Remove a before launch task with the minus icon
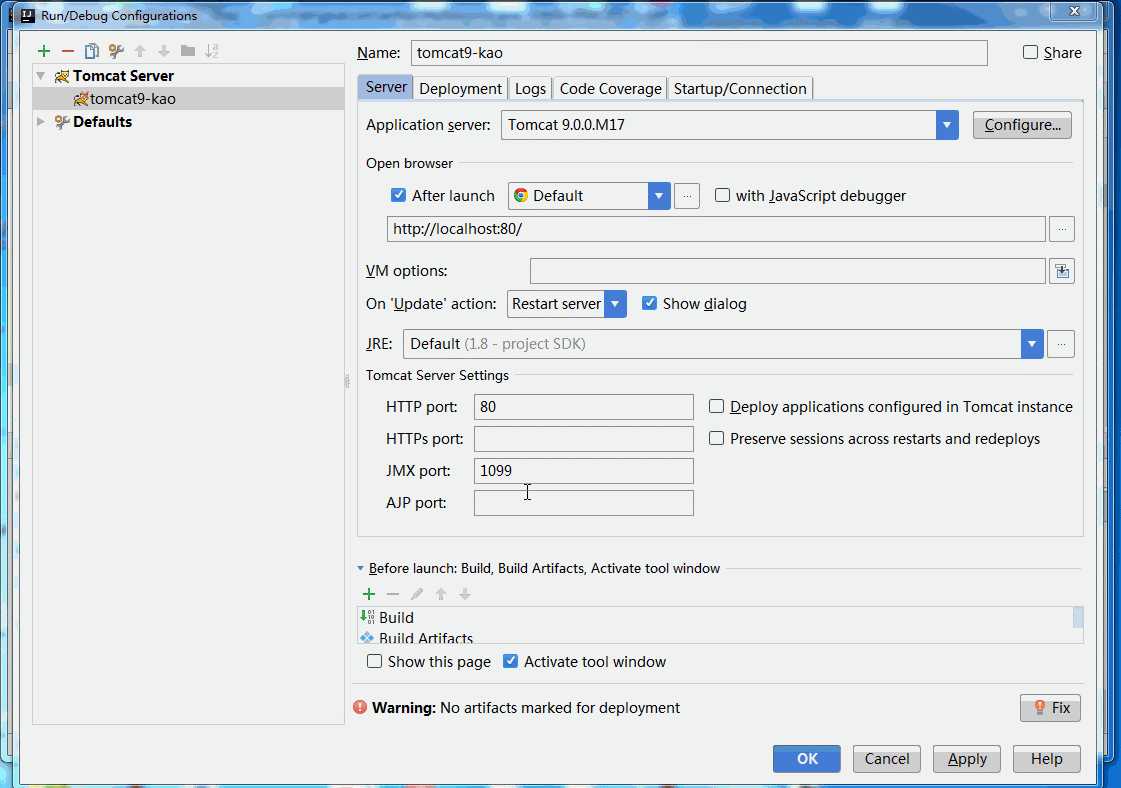This screenshot has height=788, width=1121. pos(392,594)
